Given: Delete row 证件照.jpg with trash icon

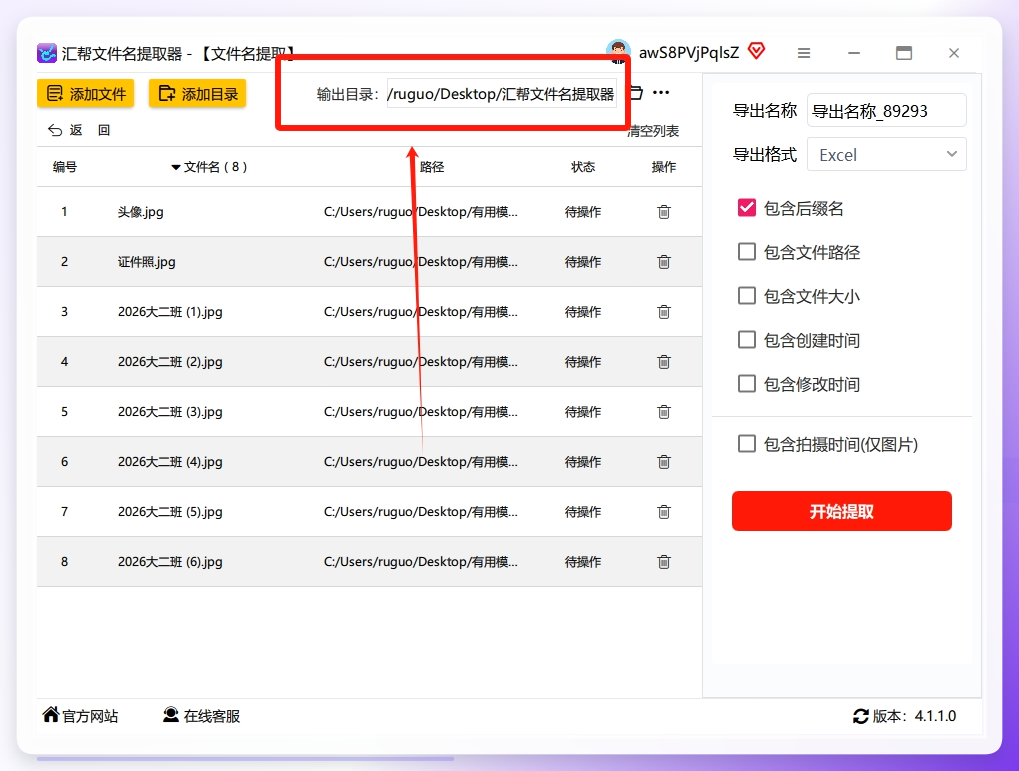Looking at the screenshot, I should click(664, 262).
